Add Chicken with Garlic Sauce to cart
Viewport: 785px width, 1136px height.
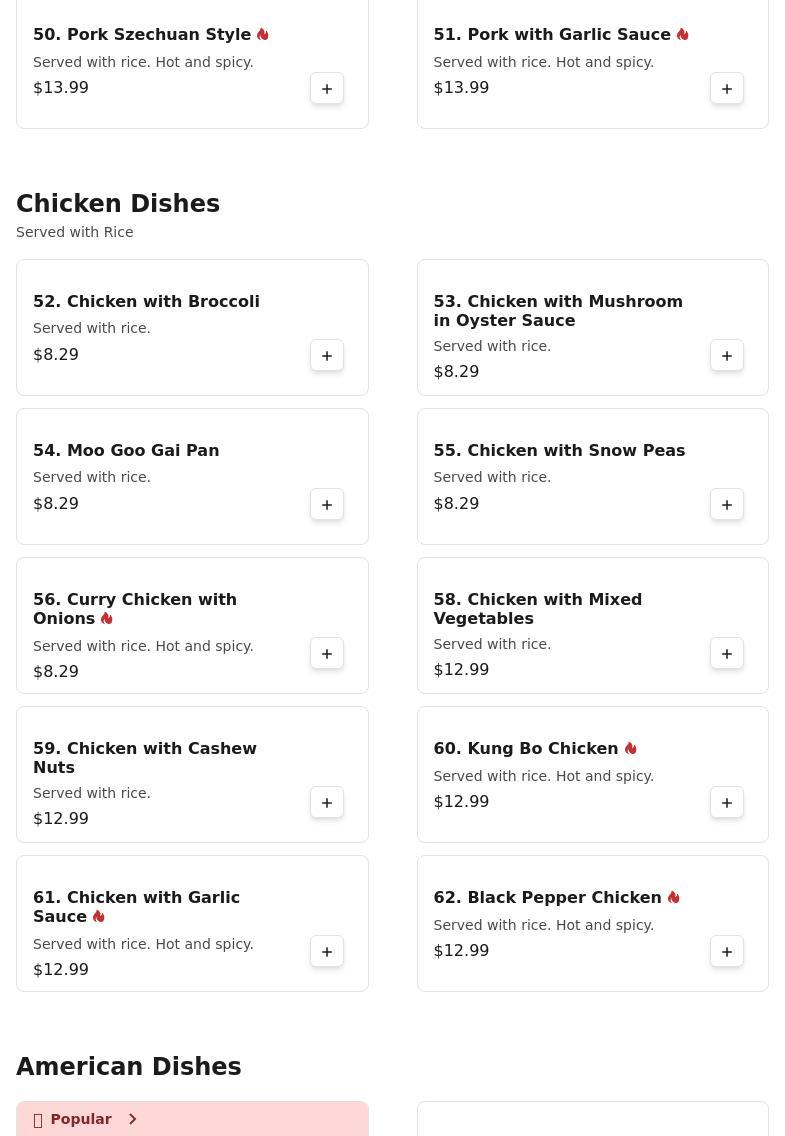[x=327, y=952]
